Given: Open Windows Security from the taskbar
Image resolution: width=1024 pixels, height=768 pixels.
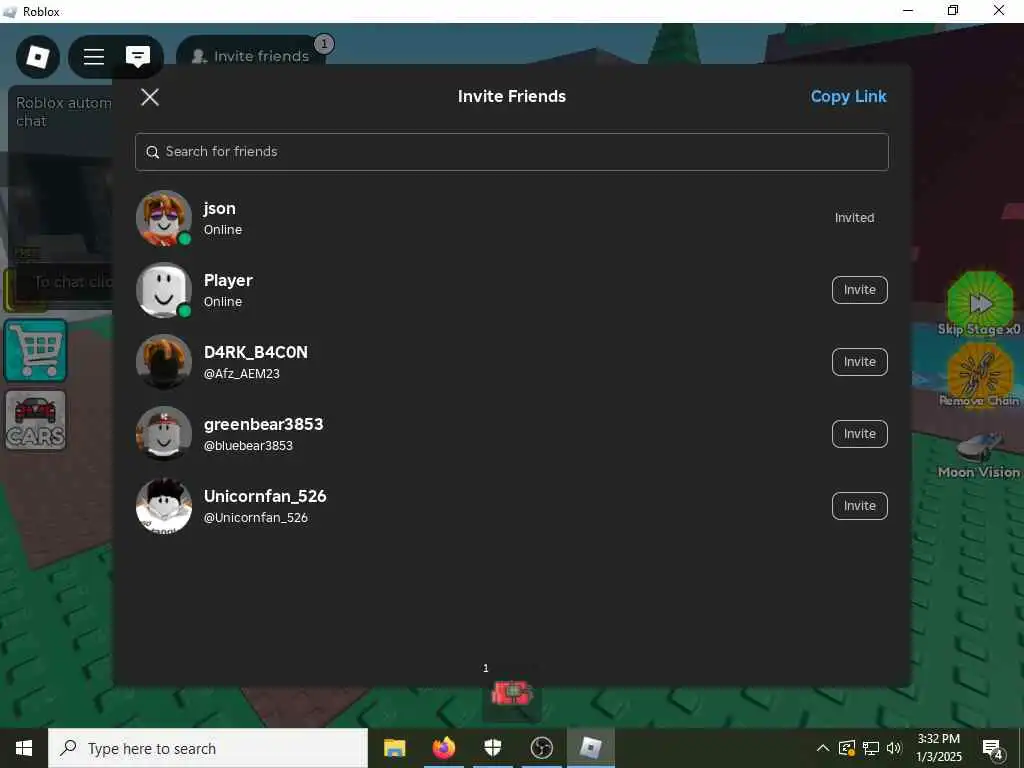Looking at the screenshot, I should 492,748.
